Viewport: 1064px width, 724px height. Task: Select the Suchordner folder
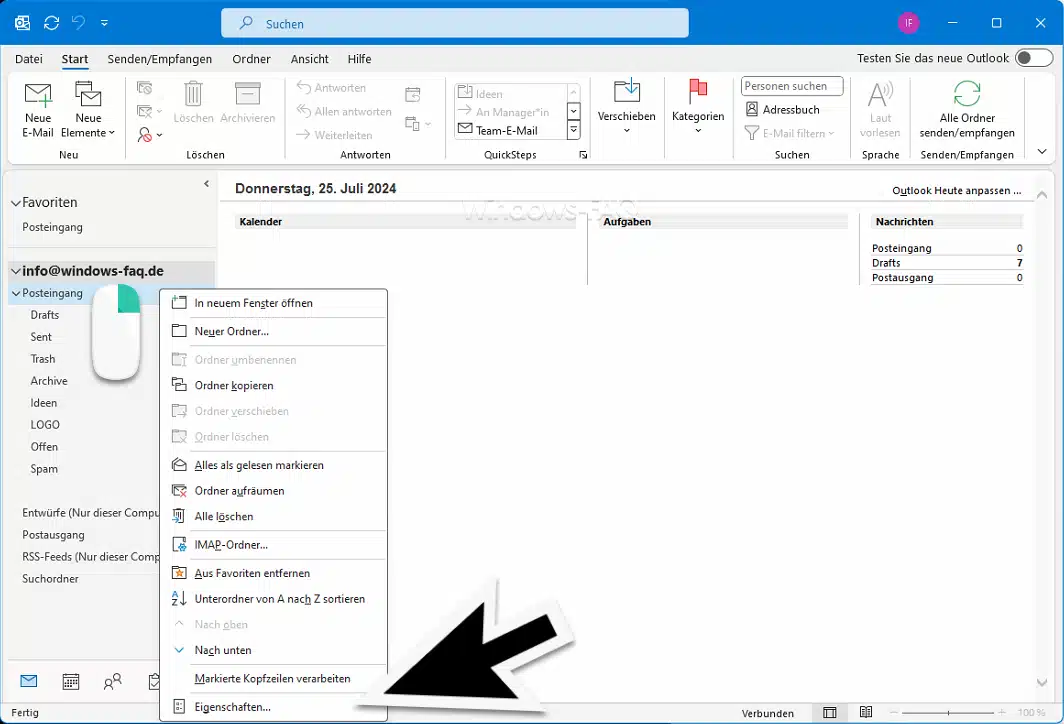(50, 579)
